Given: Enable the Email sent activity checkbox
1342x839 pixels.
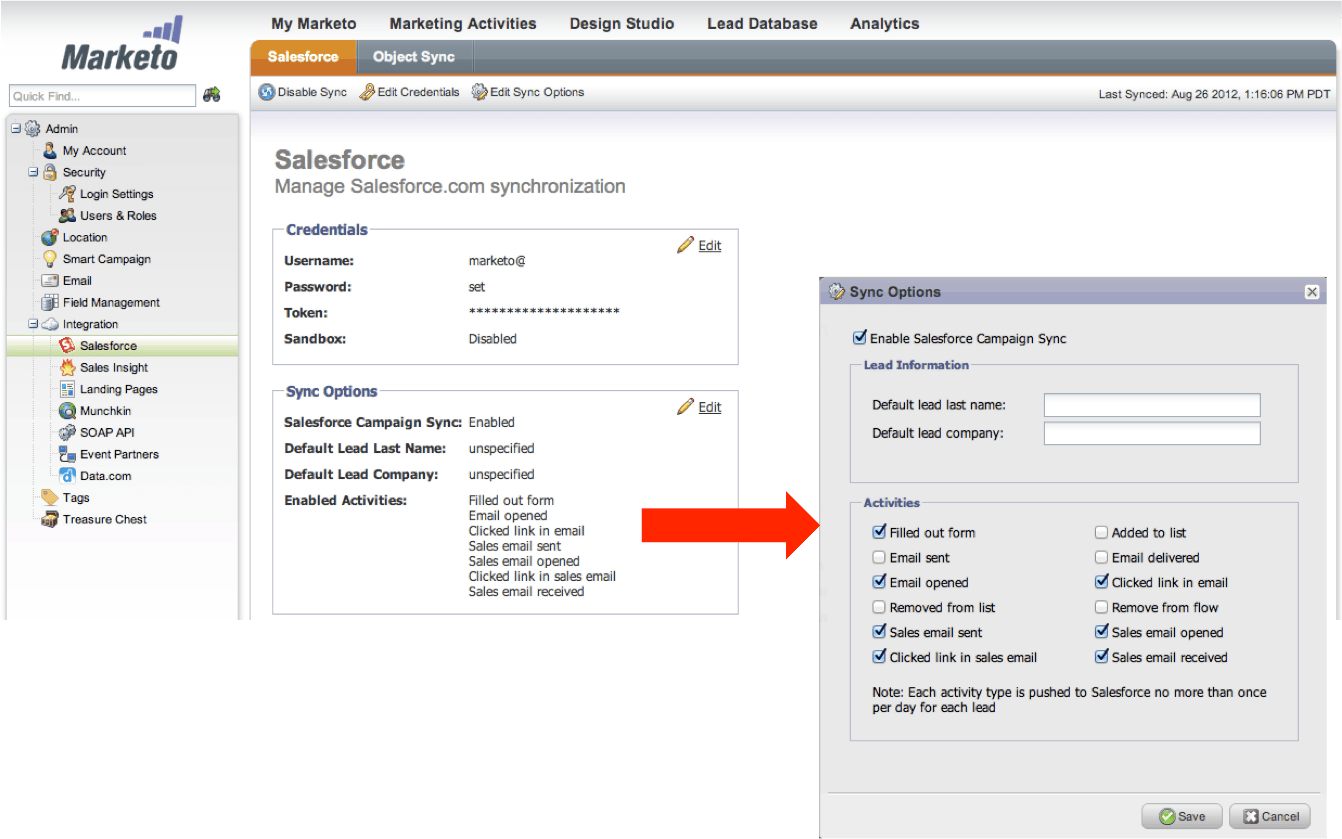Looking at the screenshot, I should point(878,557).
